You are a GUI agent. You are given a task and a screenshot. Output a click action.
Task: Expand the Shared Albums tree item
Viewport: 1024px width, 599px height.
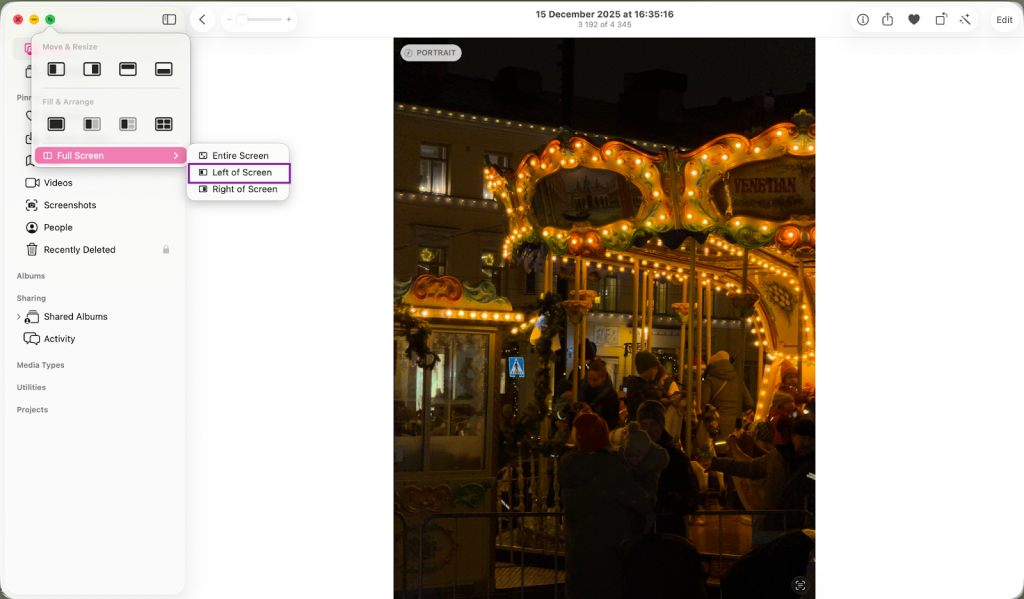[18, 317]
